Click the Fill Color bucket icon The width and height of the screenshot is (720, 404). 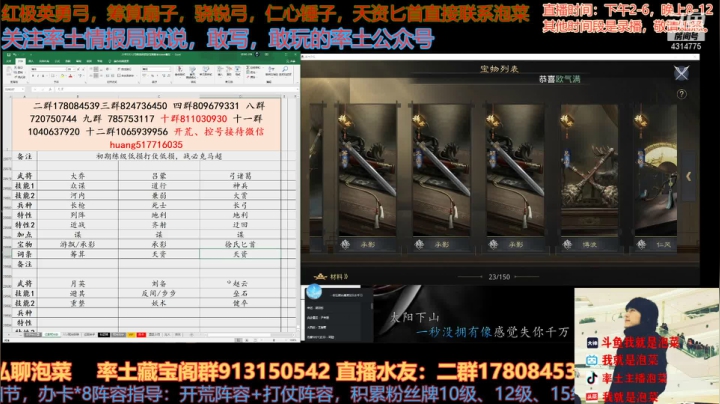[x=62, y=76]
